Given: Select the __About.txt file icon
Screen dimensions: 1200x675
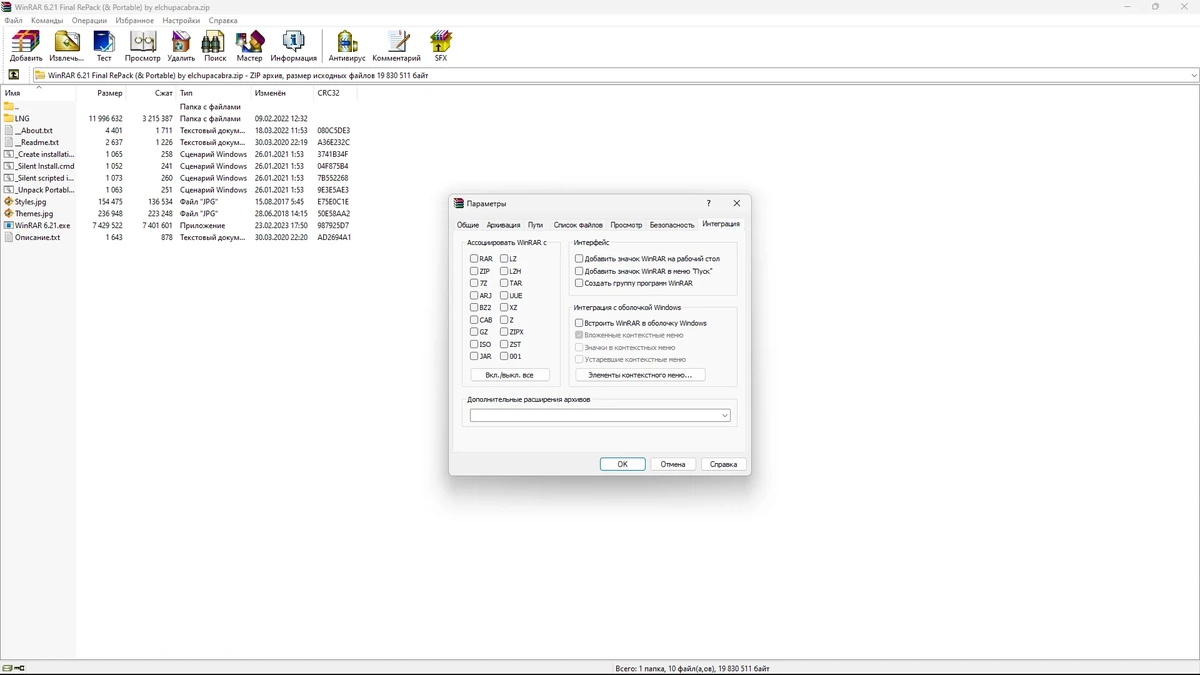Looking at the screenshot, I should coord(9,130).
